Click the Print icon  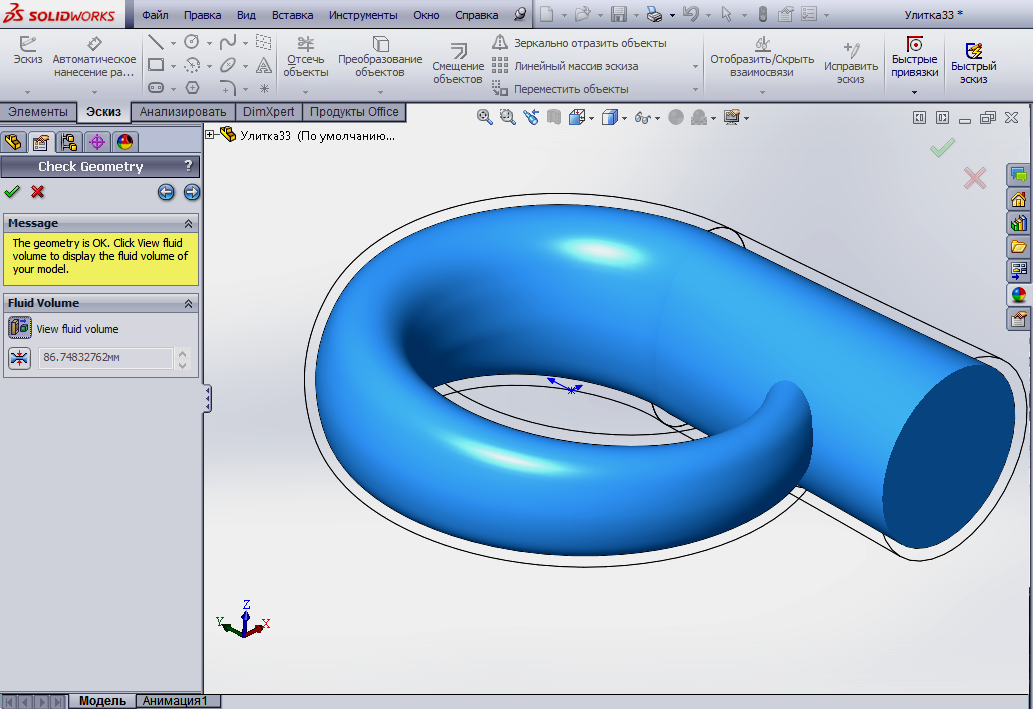pyautogui.click(x=654, y=14)
